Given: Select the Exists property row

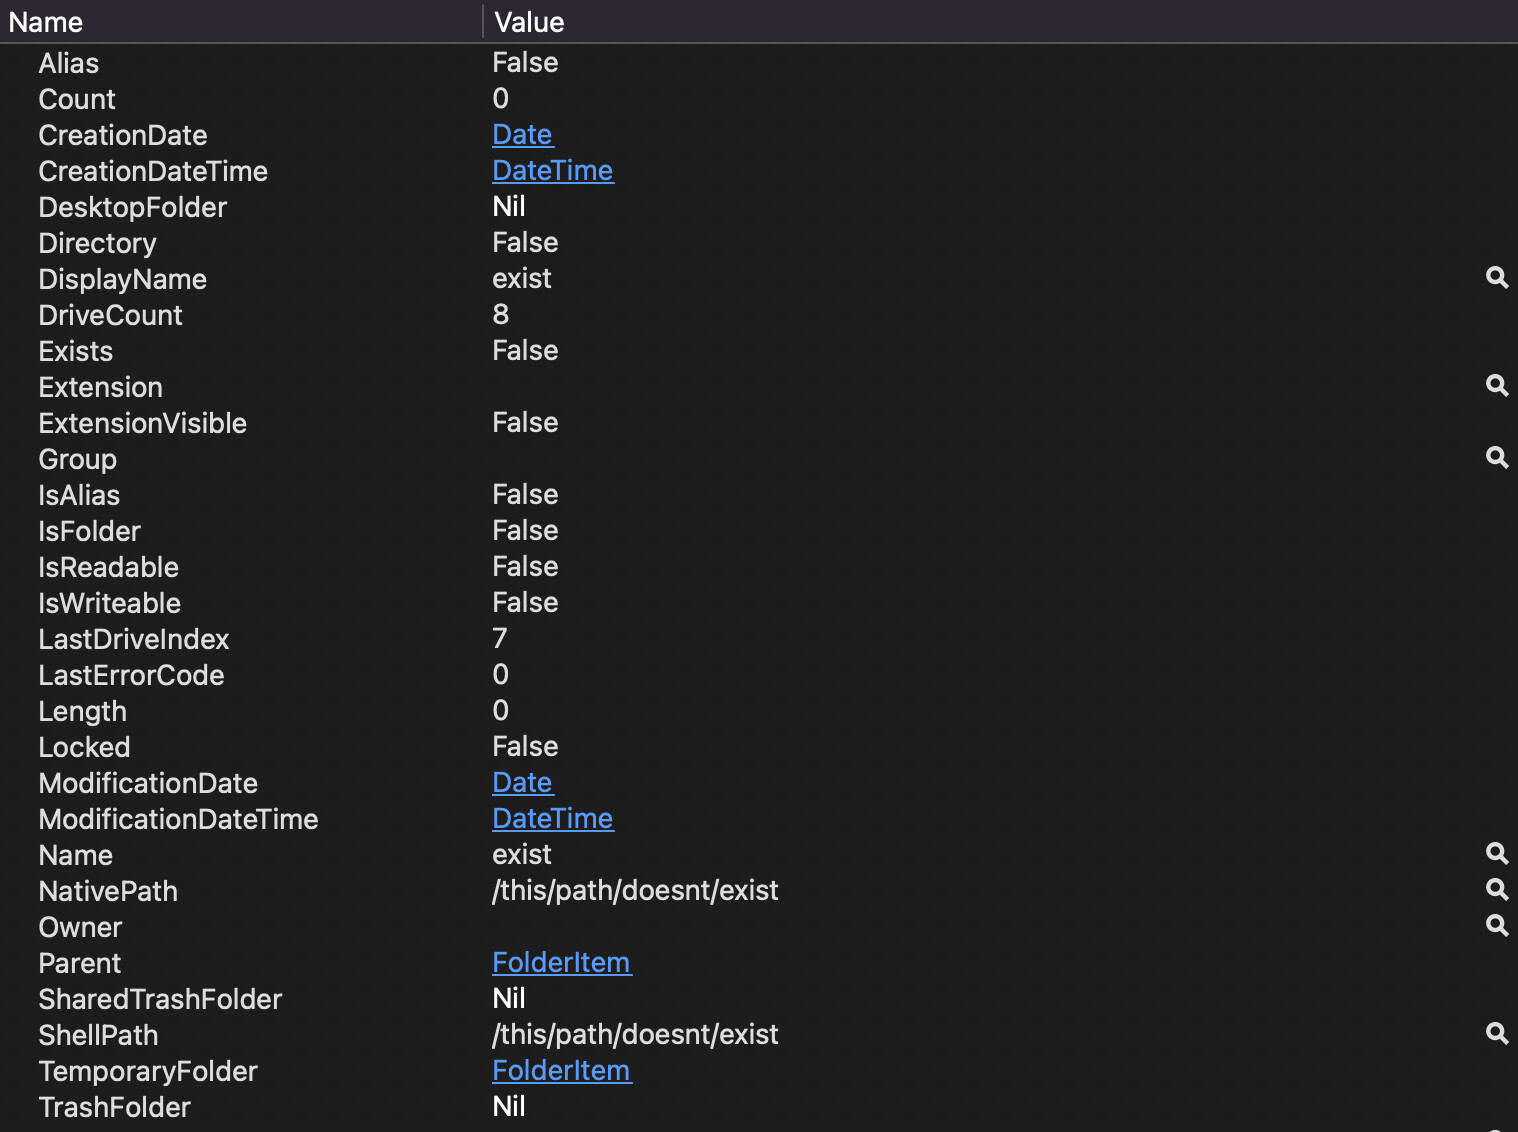Looking at the screenshot, I should (759, 351).
